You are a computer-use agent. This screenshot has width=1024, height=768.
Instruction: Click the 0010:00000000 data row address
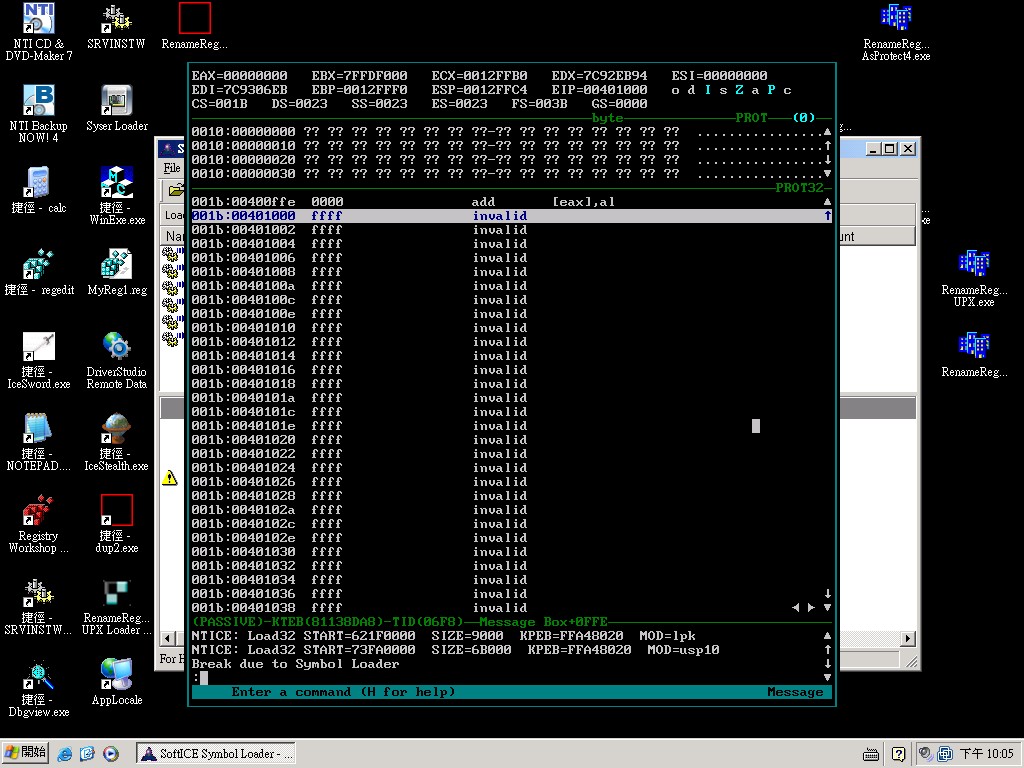pos(243,132)
